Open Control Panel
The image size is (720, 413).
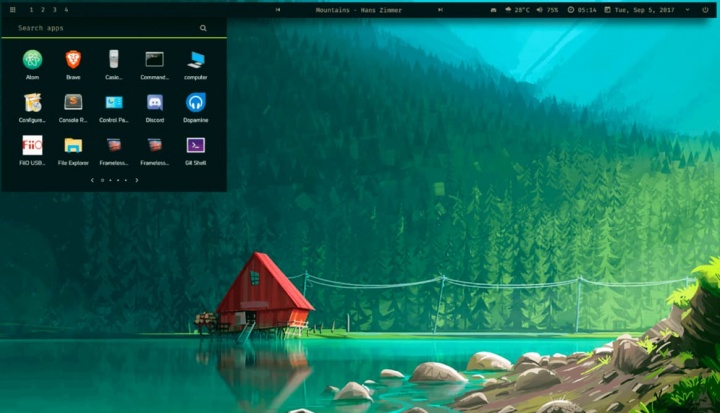114,102
